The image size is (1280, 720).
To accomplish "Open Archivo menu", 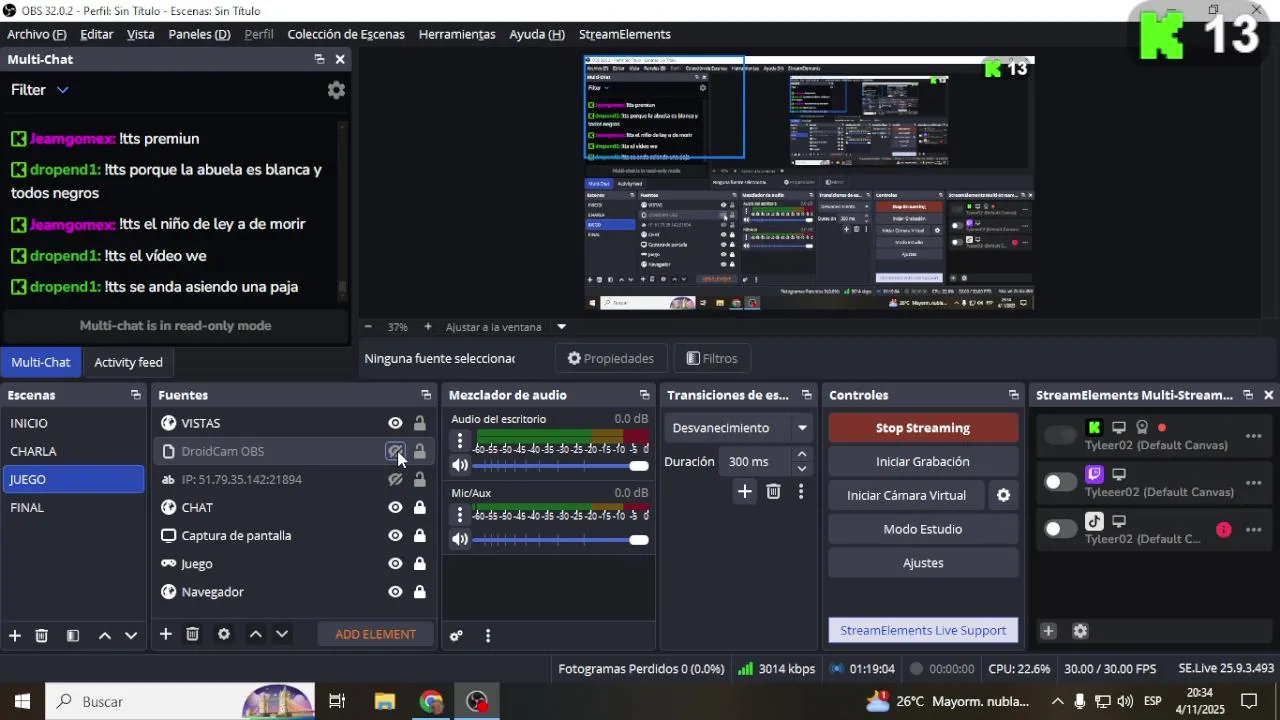I will pyautogui.click(x=37, y=34).
